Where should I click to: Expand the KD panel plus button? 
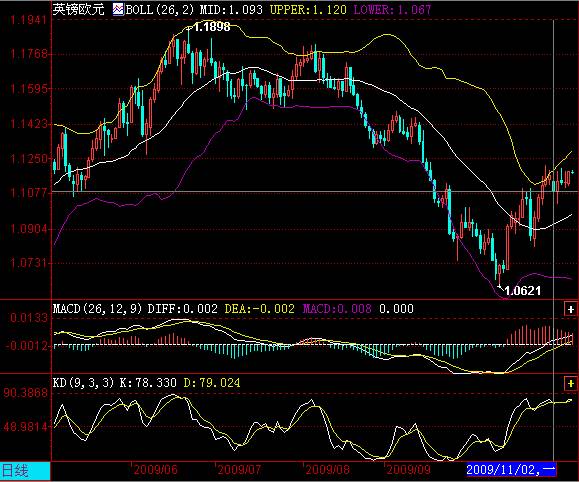pos(571,384)
